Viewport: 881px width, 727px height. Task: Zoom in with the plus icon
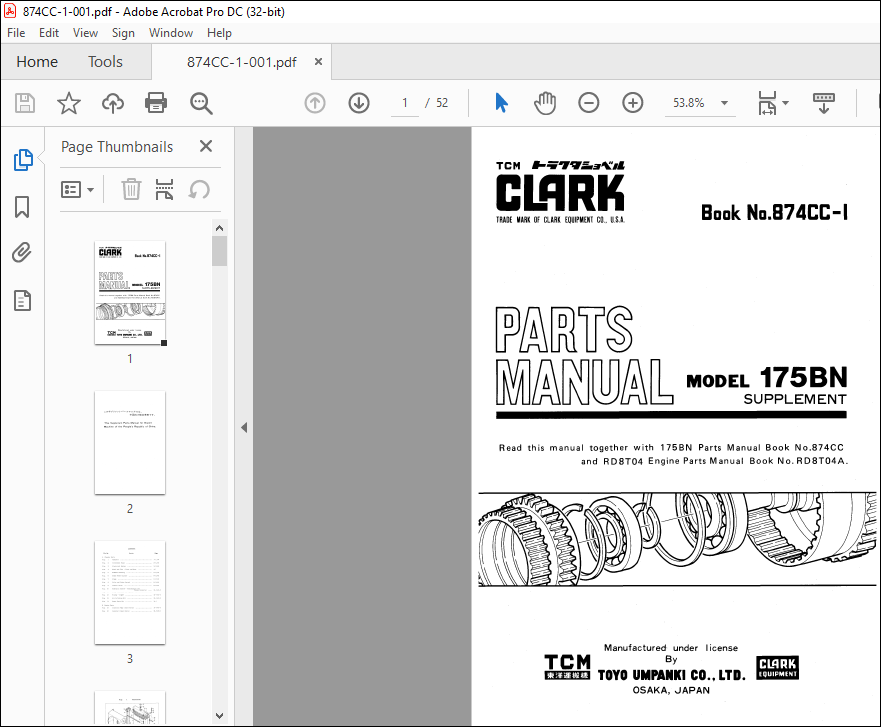pyautogui.click(x=633, y=103)
